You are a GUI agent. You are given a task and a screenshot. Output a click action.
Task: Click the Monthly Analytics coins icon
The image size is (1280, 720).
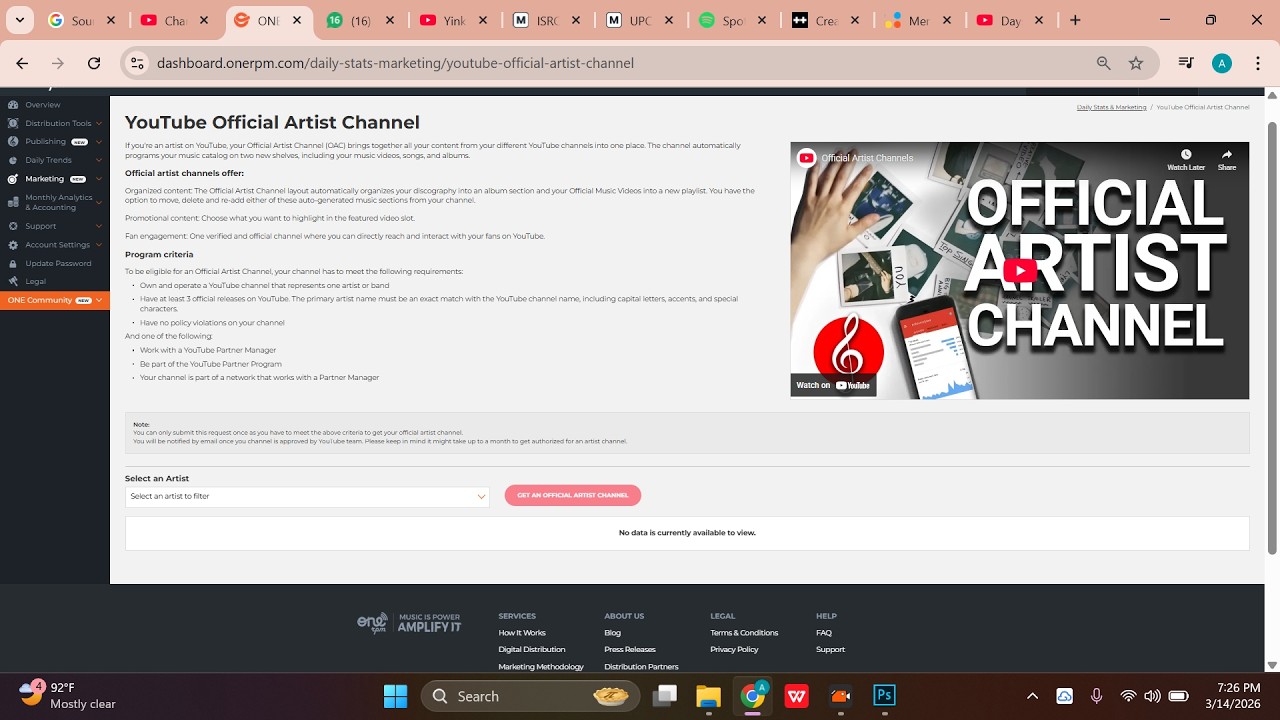tap(13, 202)
